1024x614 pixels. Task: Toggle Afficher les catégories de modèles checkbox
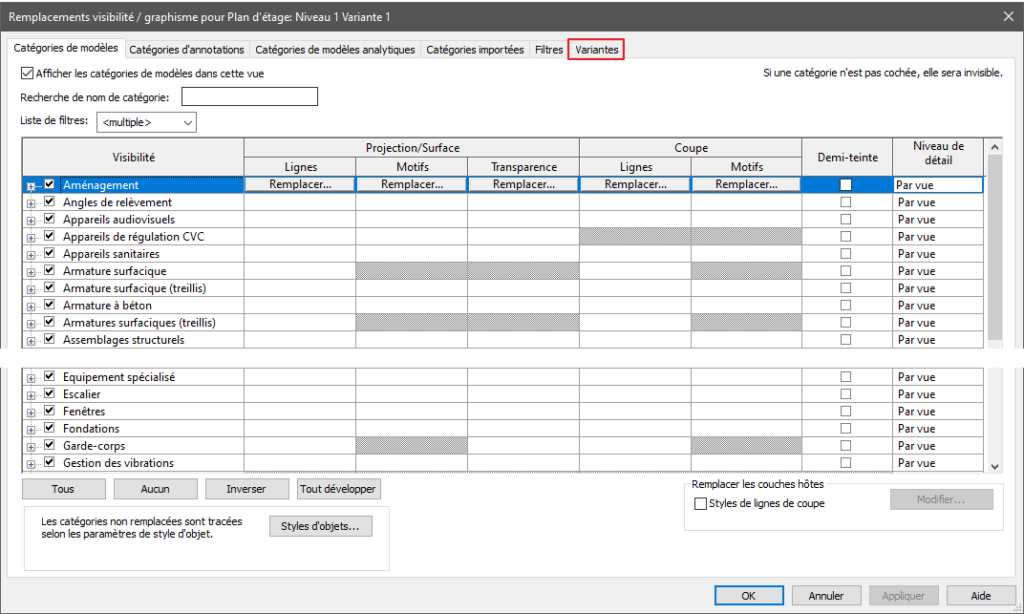tap(27, 73)
